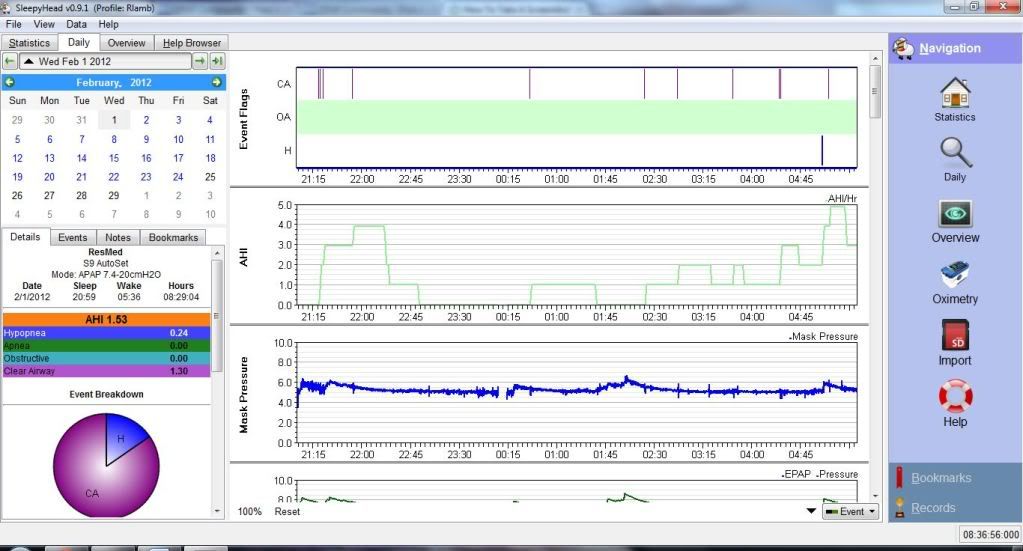The width and height of the screenshot is (1023, 551).
Task: Select the Details tab
Action: [x=25, y=237]
